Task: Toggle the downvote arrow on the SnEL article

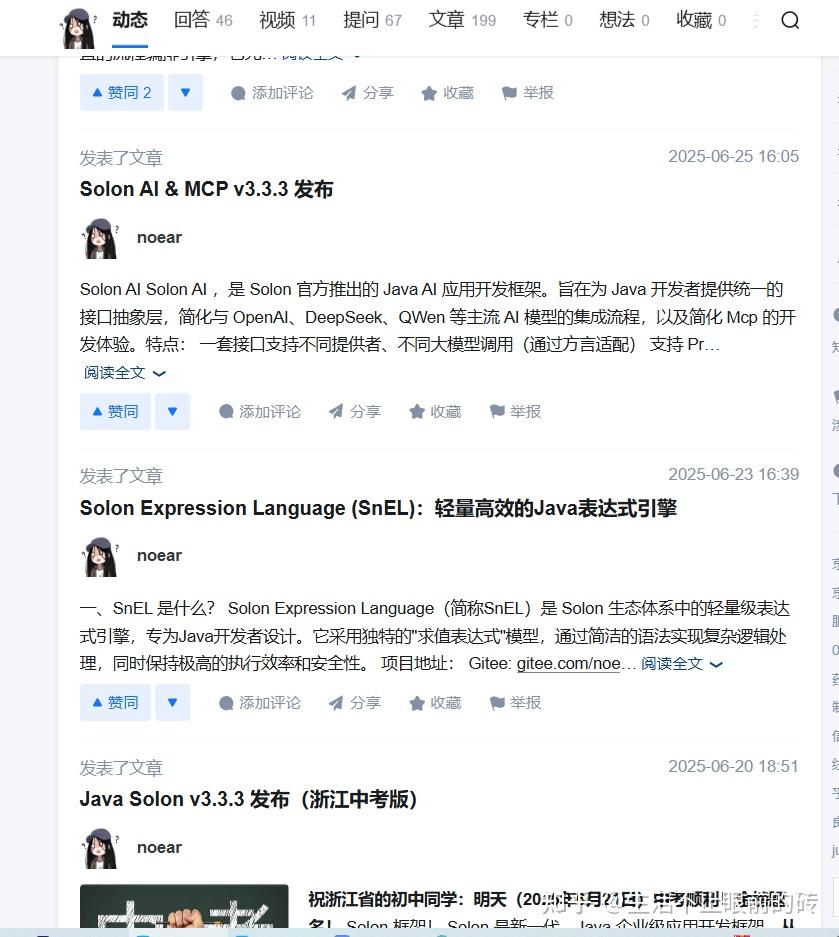Action: (x=172, y=702)
